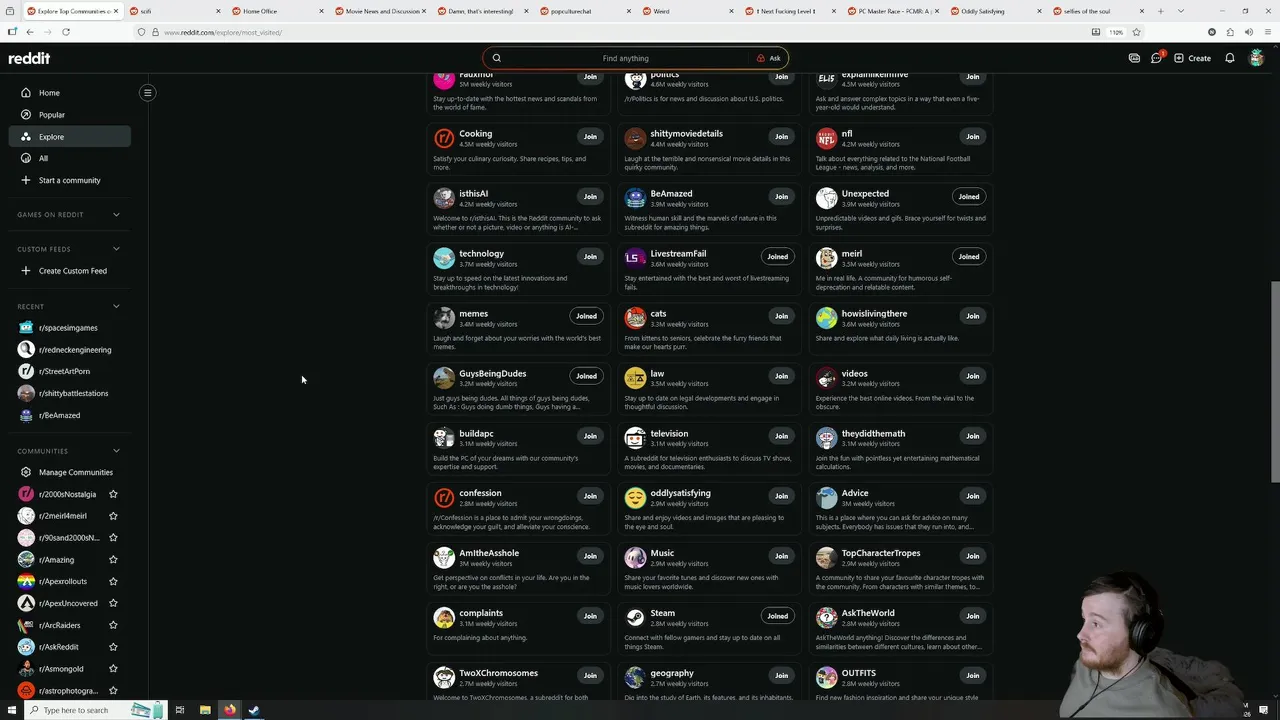This screenshot has width=1280, height=720.
Task: Join the AmItheAsshole community
Action: pyautogui.click(x=590, y=556)
